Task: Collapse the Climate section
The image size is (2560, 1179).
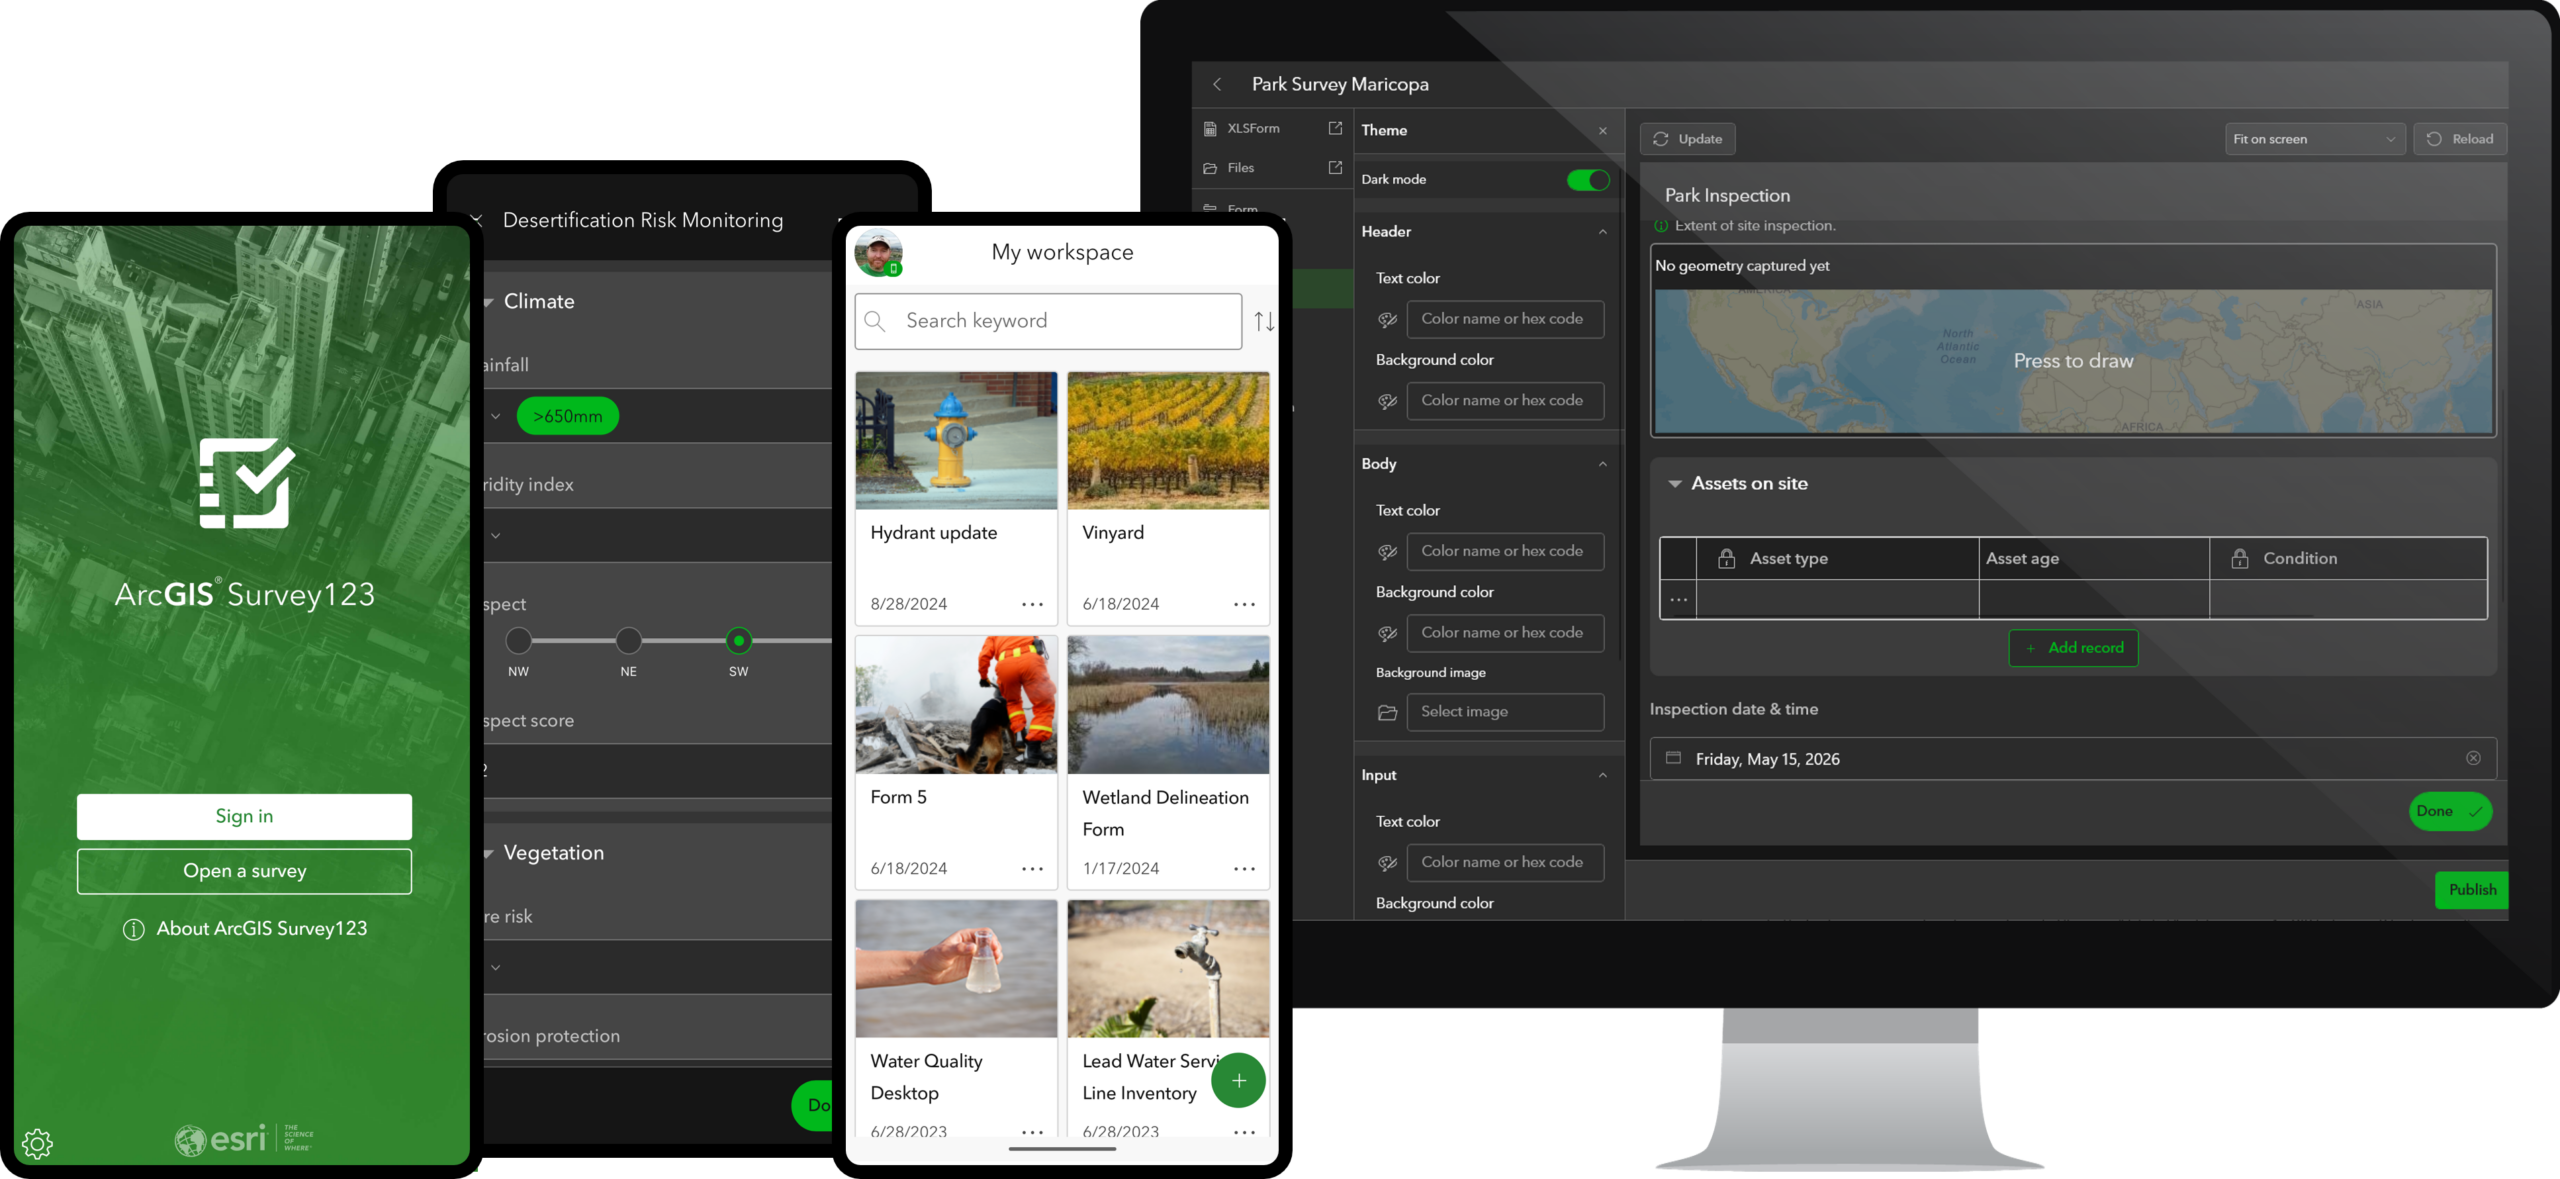Action: (489, 302)
